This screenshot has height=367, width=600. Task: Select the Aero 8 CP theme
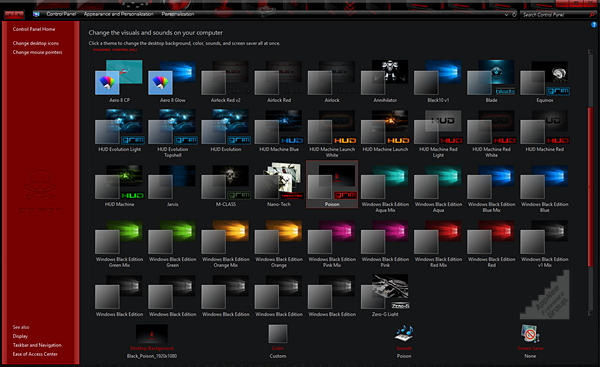119,81
